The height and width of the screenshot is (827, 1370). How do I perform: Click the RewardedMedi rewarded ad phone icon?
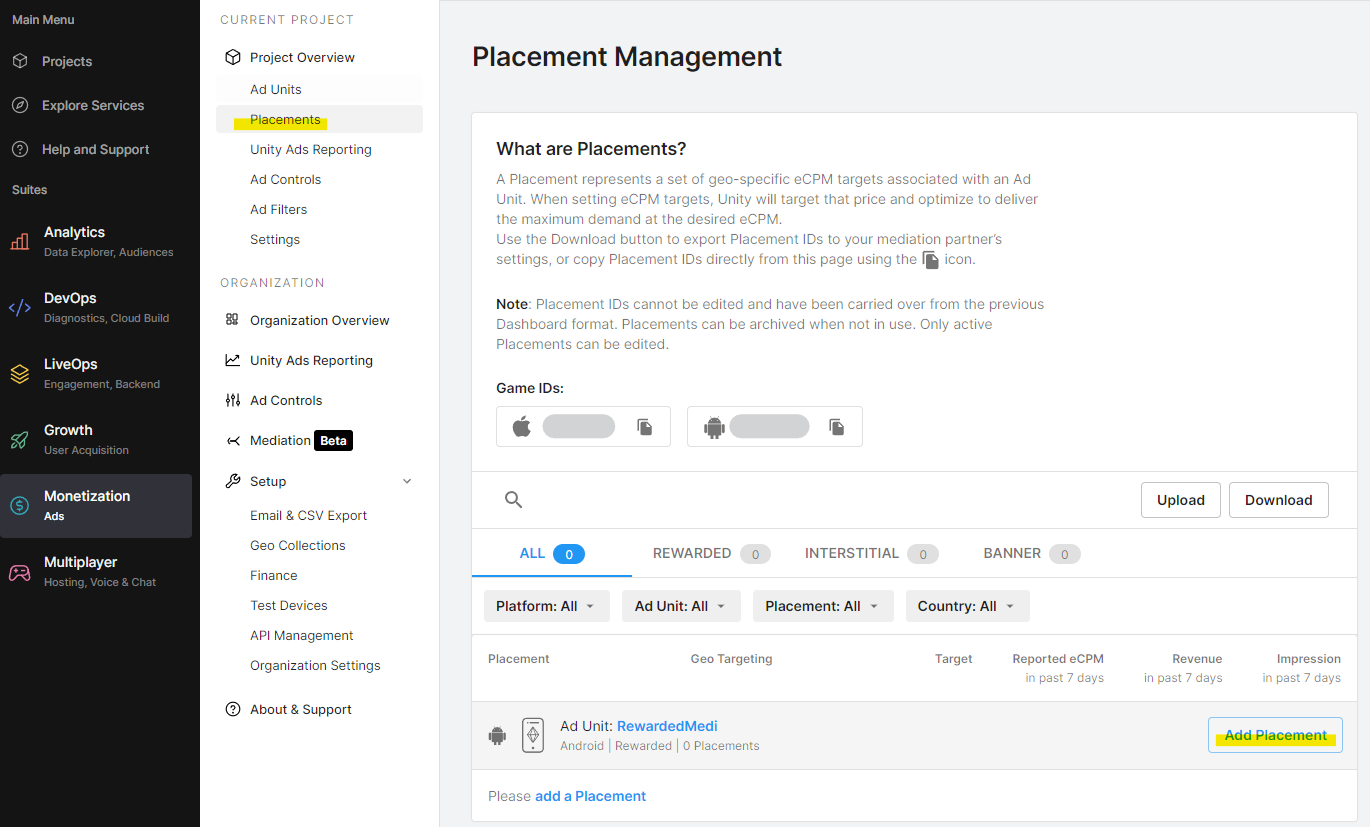point(533,735)
